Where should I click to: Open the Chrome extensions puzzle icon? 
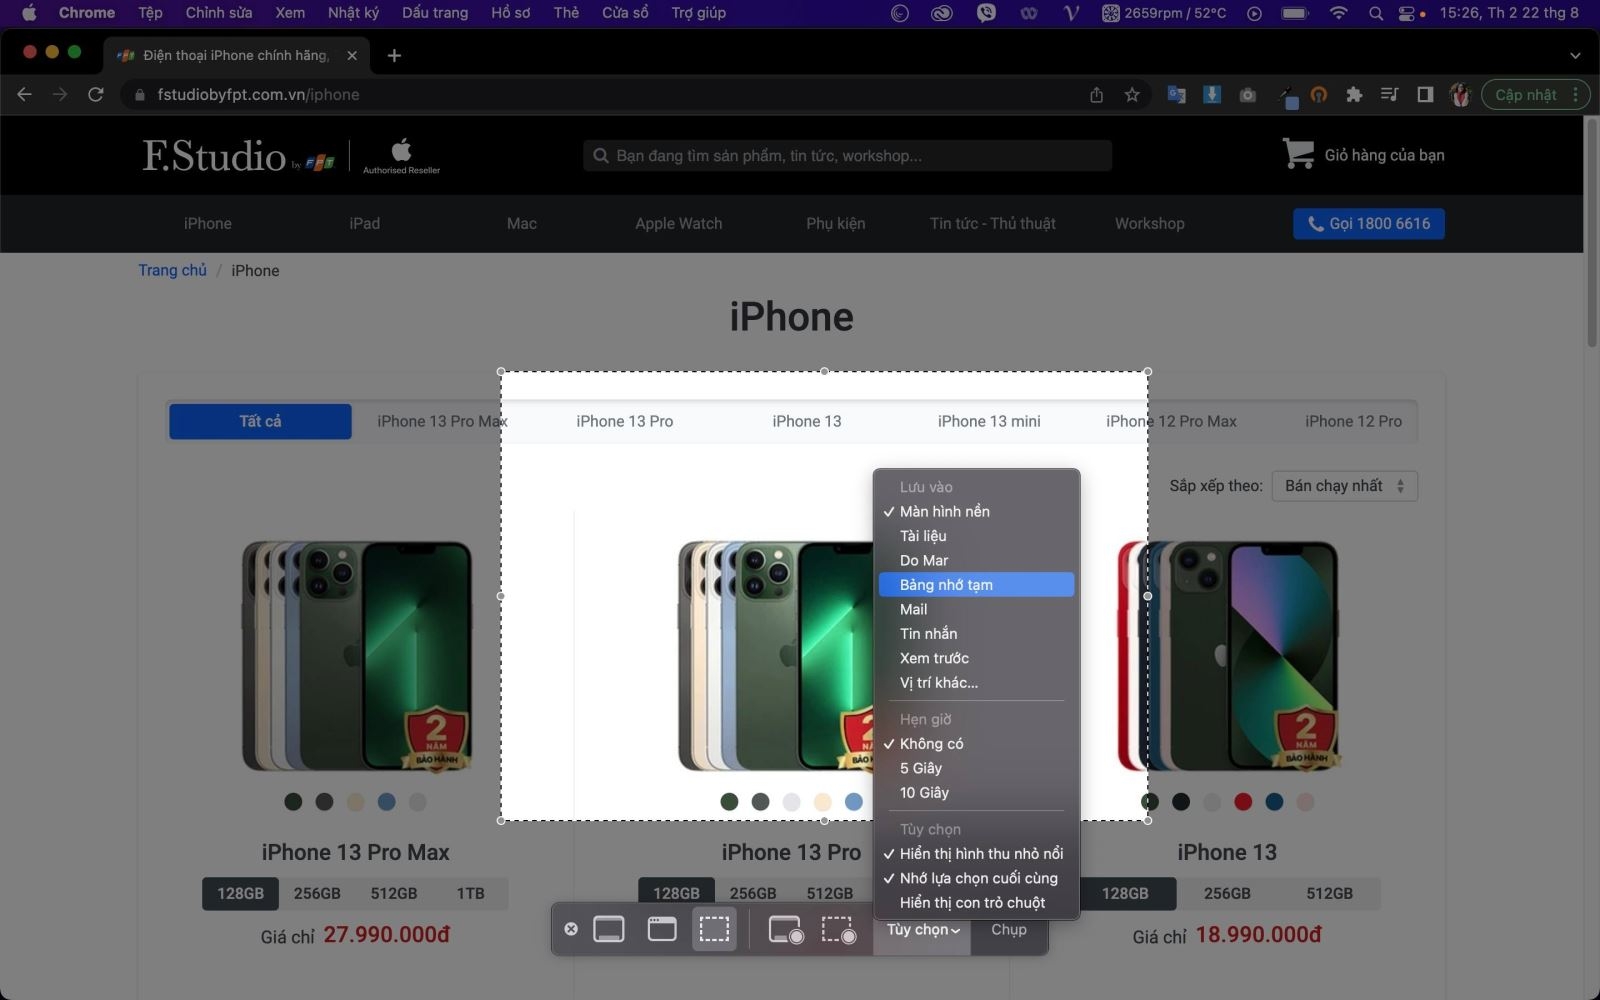point(1354,94)
